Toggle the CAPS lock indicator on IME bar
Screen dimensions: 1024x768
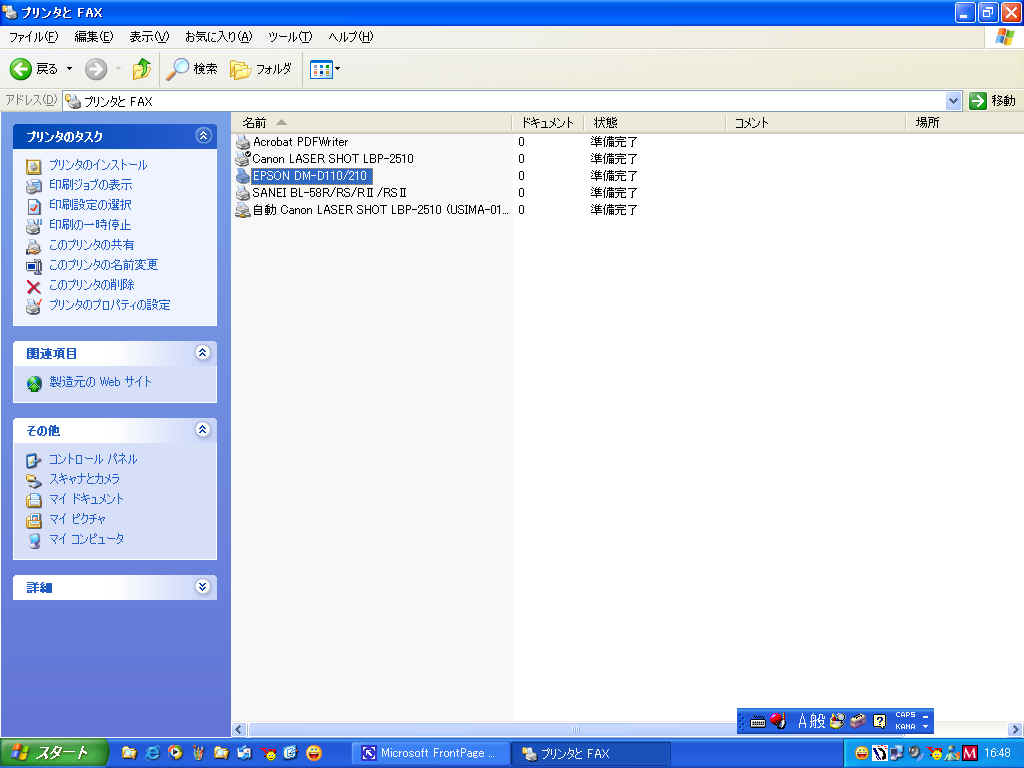click(905, 715)
